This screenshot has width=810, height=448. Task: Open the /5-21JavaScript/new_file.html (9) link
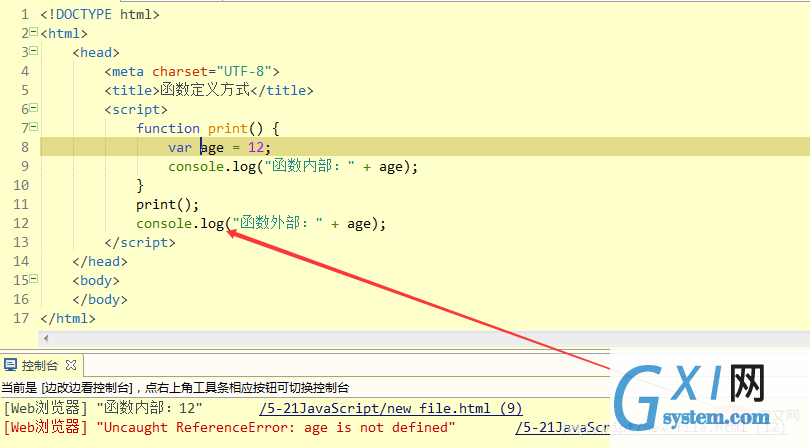click(x=391, y=408)
